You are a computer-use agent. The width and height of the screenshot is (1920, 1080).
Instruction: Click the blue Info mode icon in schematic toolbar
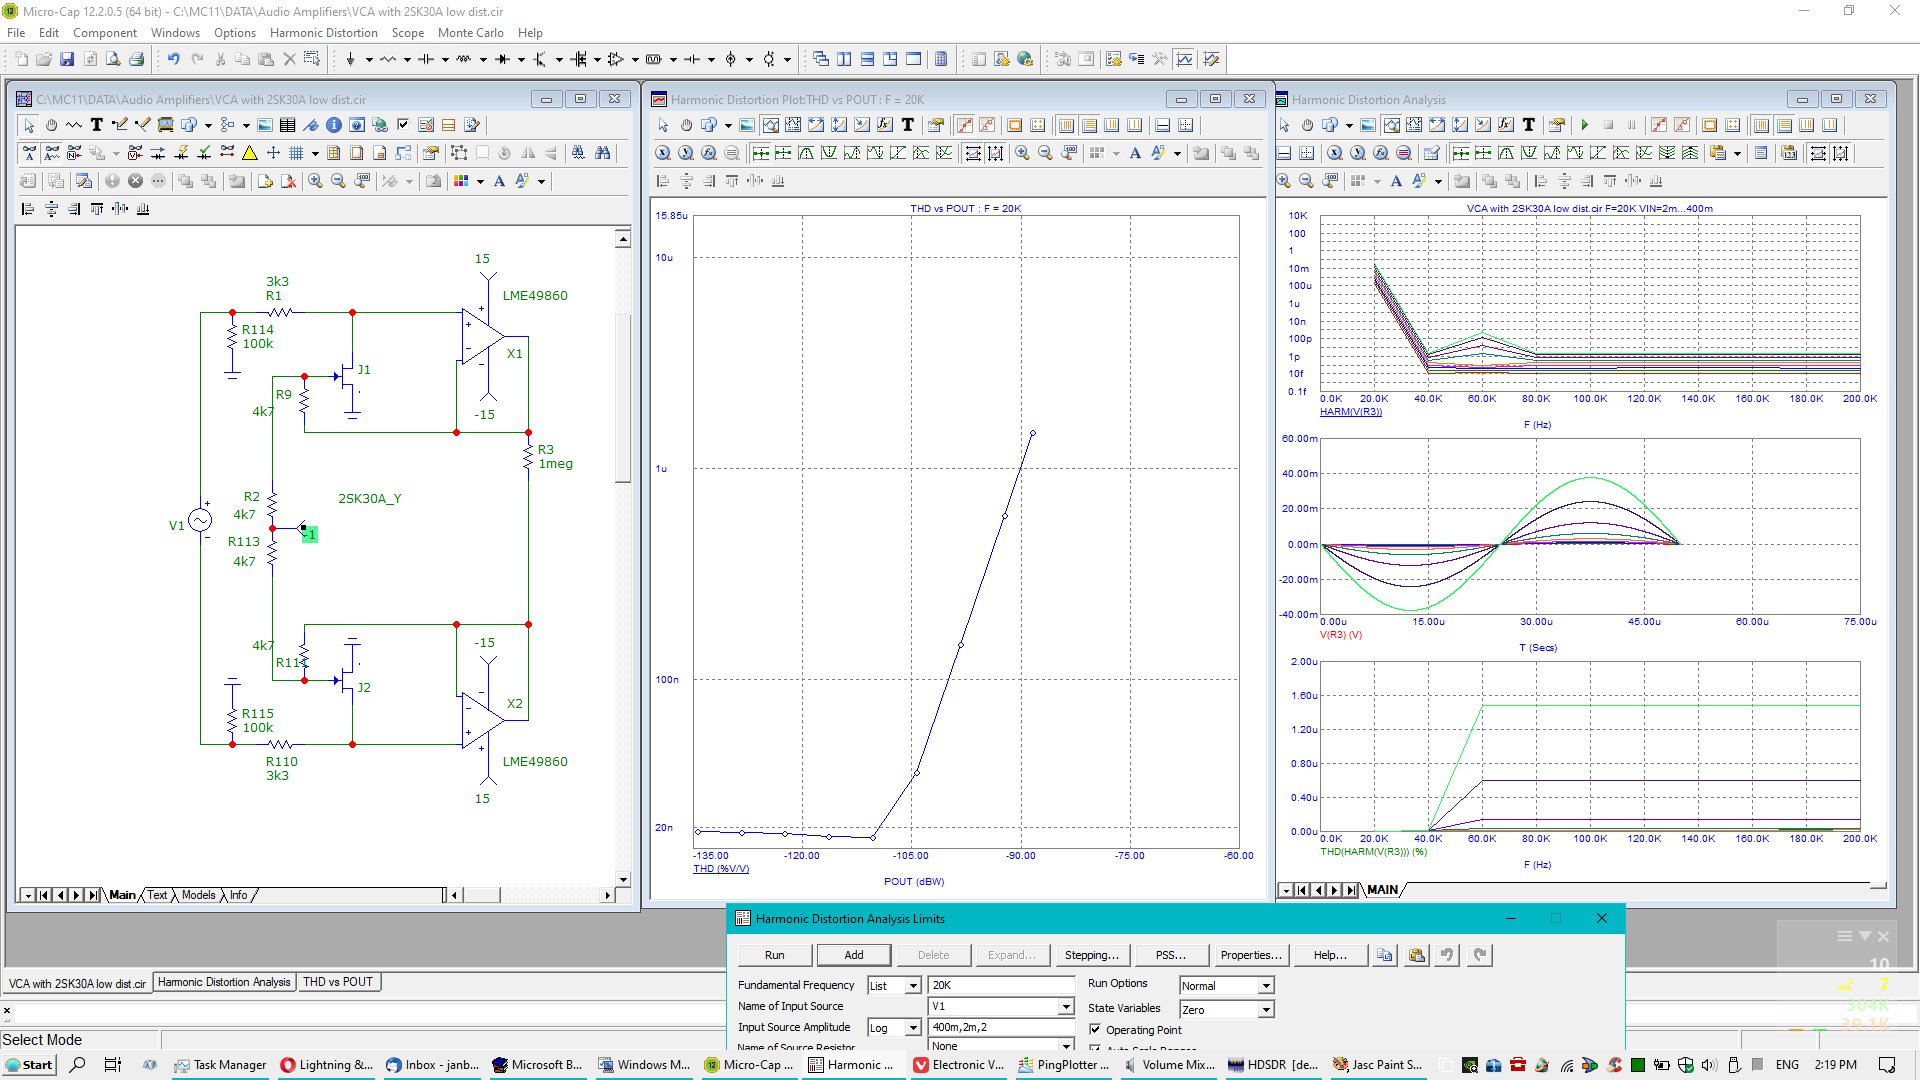(x=334, y=125)
